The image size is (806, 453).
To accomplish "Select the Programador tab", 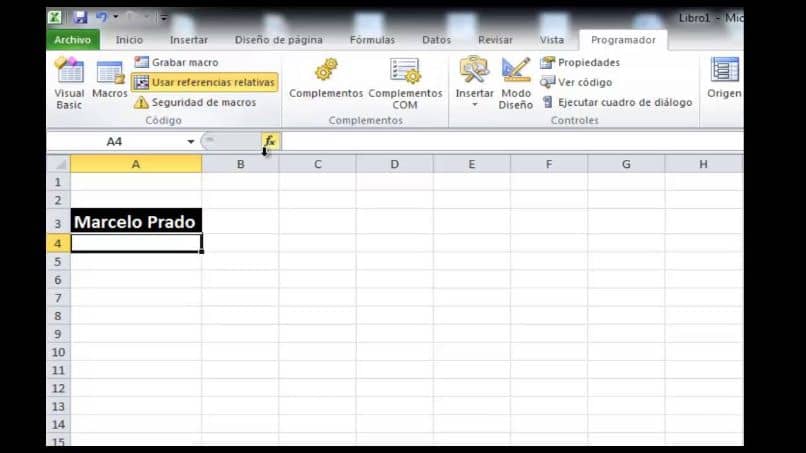I will coord(623,40).
